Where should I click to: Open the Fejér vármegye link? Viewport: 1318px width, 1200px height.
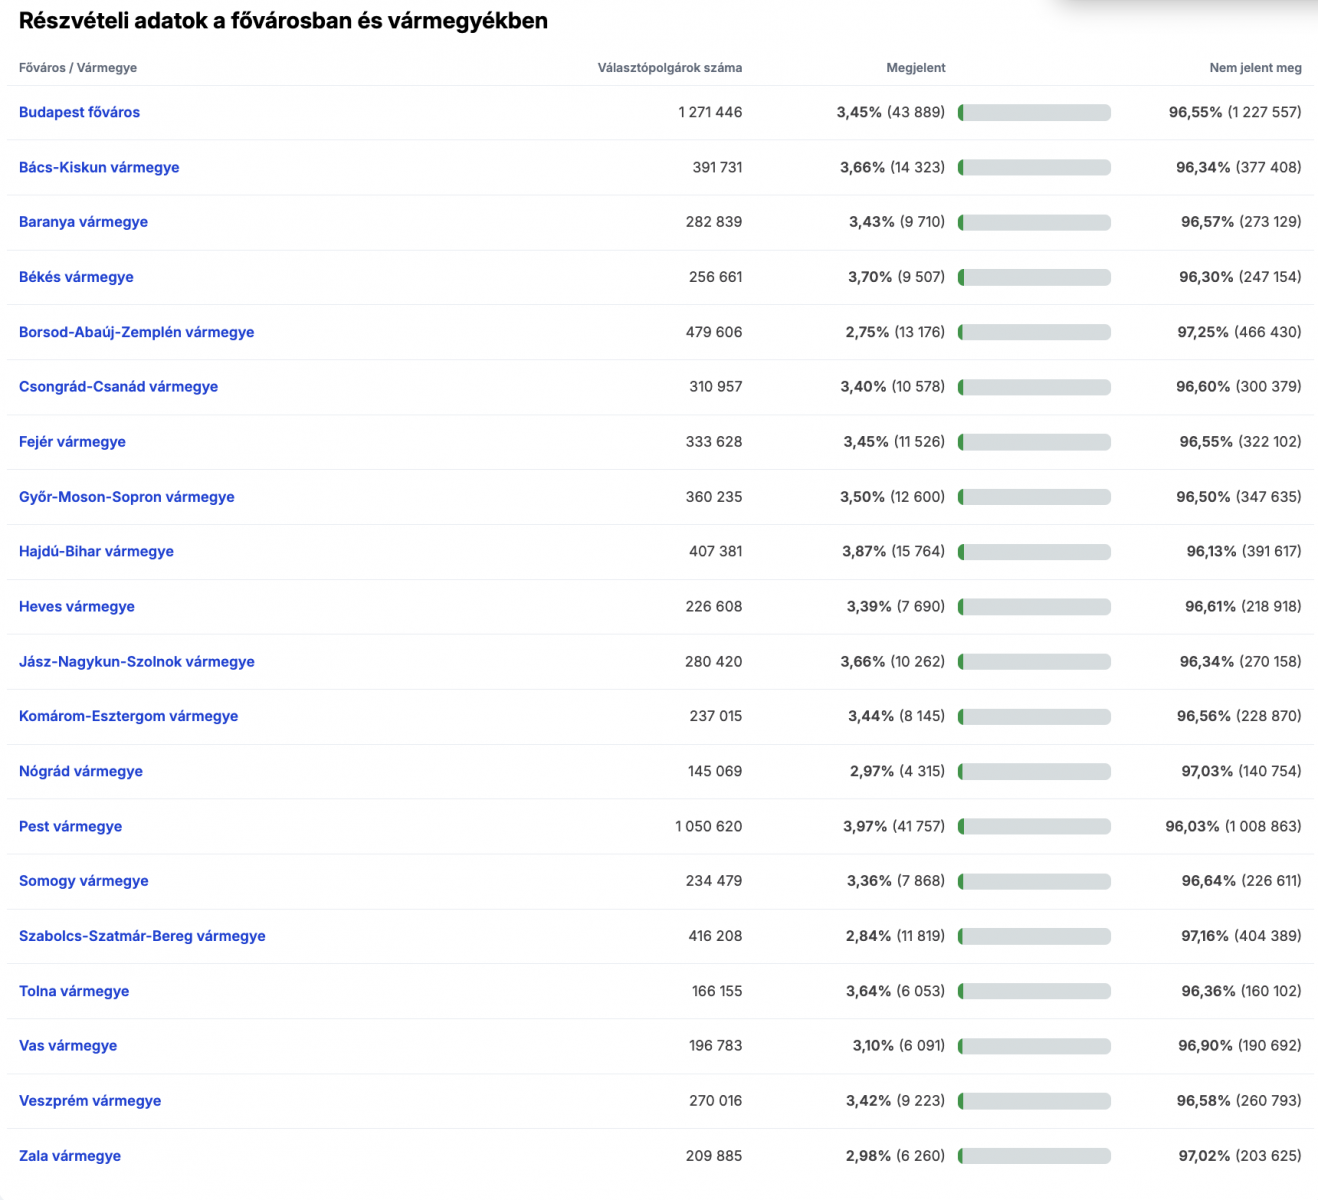tap(72, 442)
